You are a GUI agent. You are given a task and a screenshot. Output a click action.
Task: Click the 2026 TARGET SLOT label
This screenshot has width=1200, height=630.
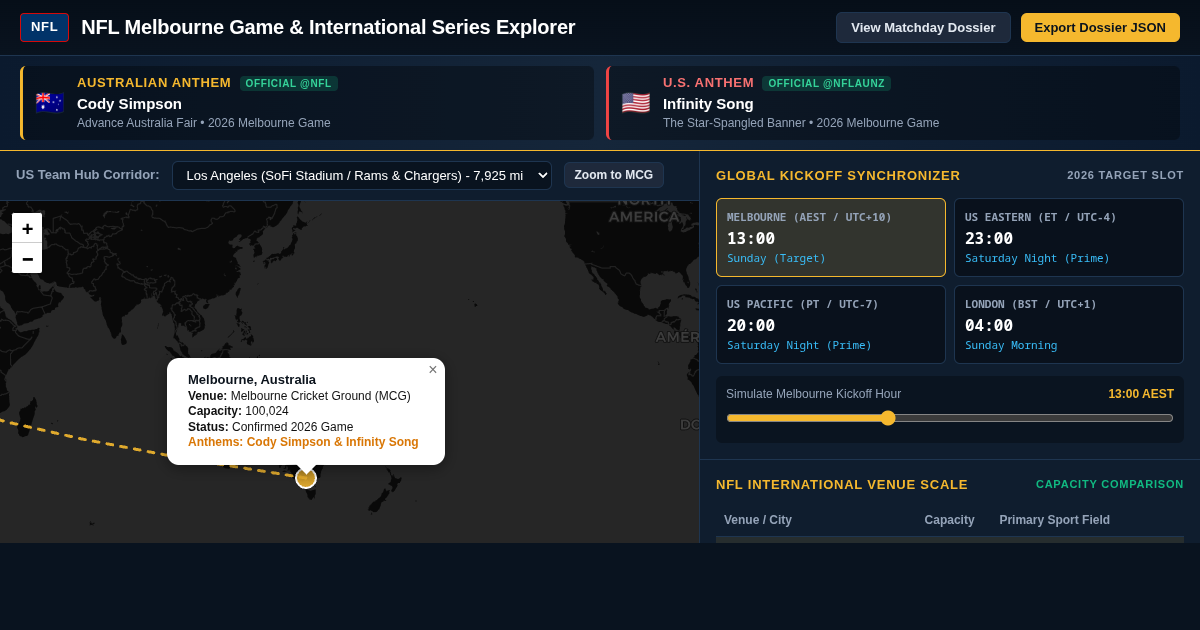(1125, 175)
